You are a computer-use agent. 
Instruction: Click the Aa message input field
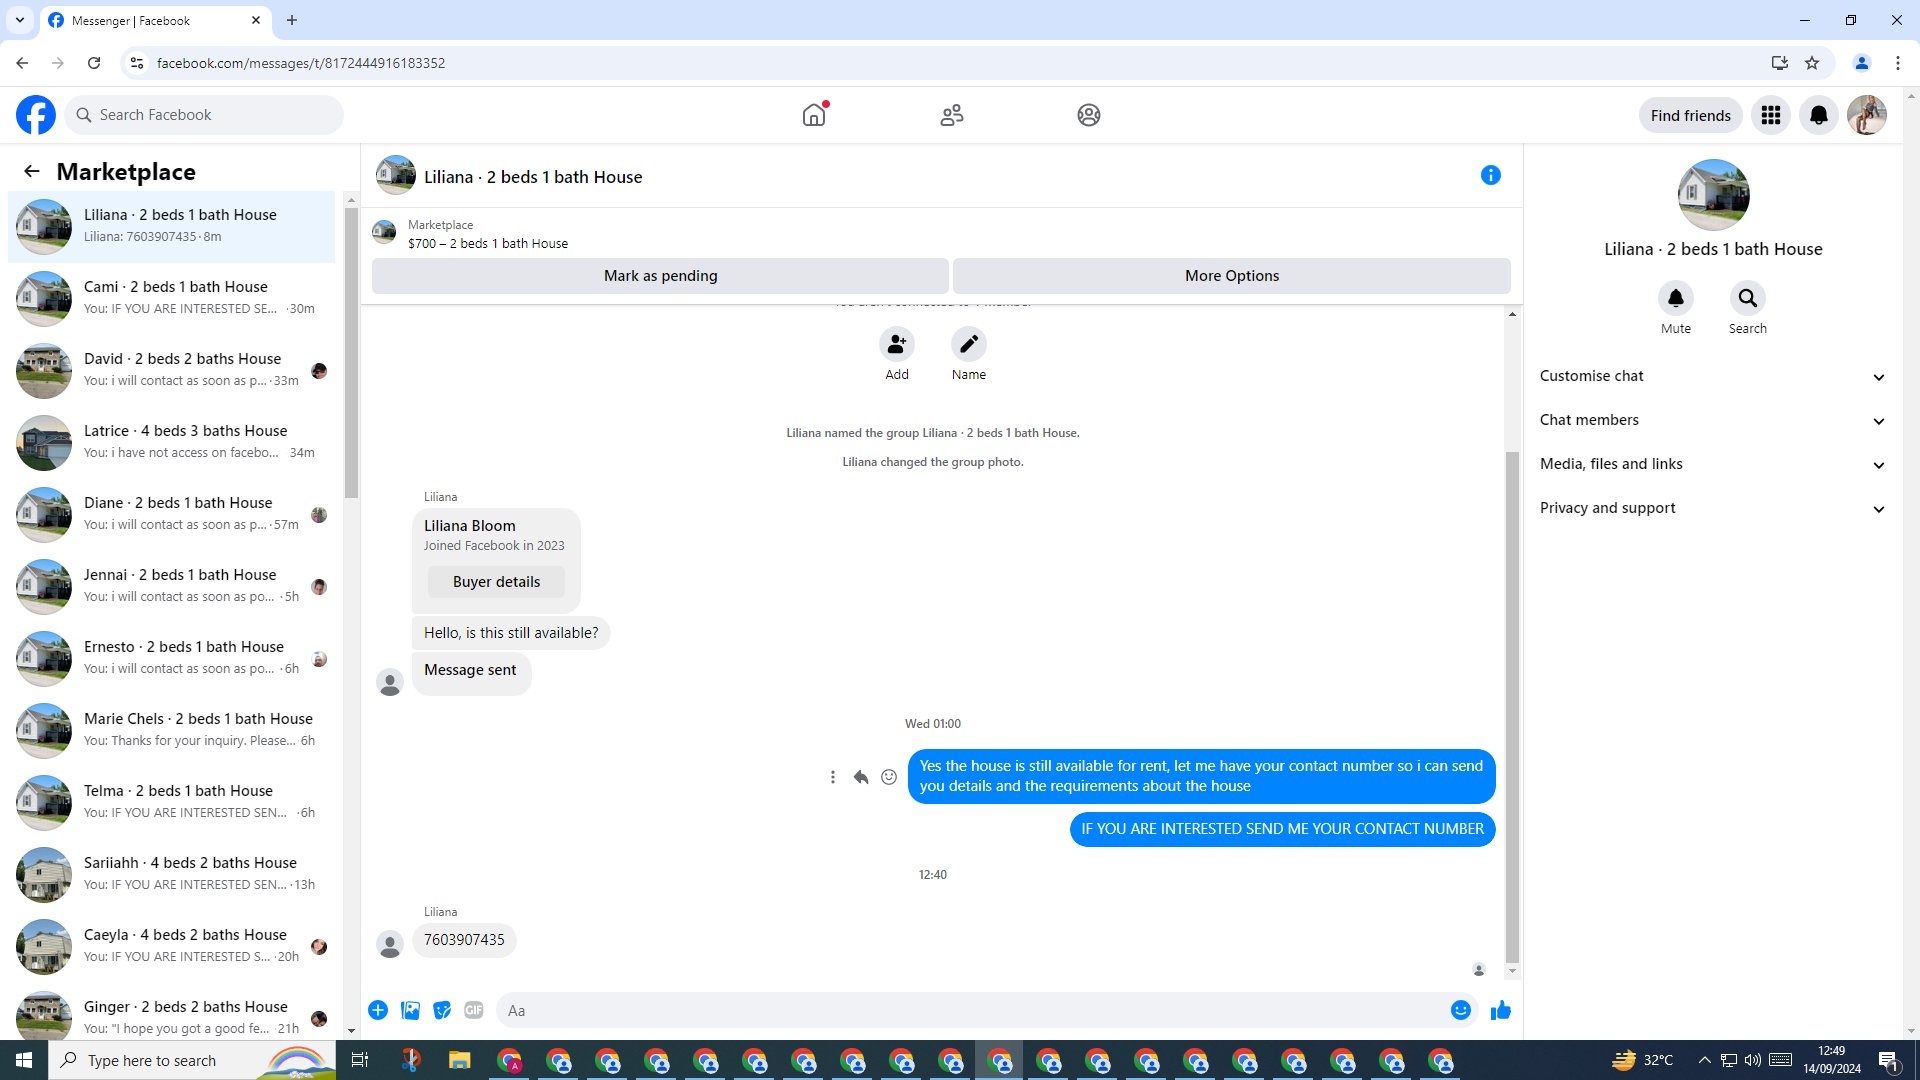(x=970, y=1011)
